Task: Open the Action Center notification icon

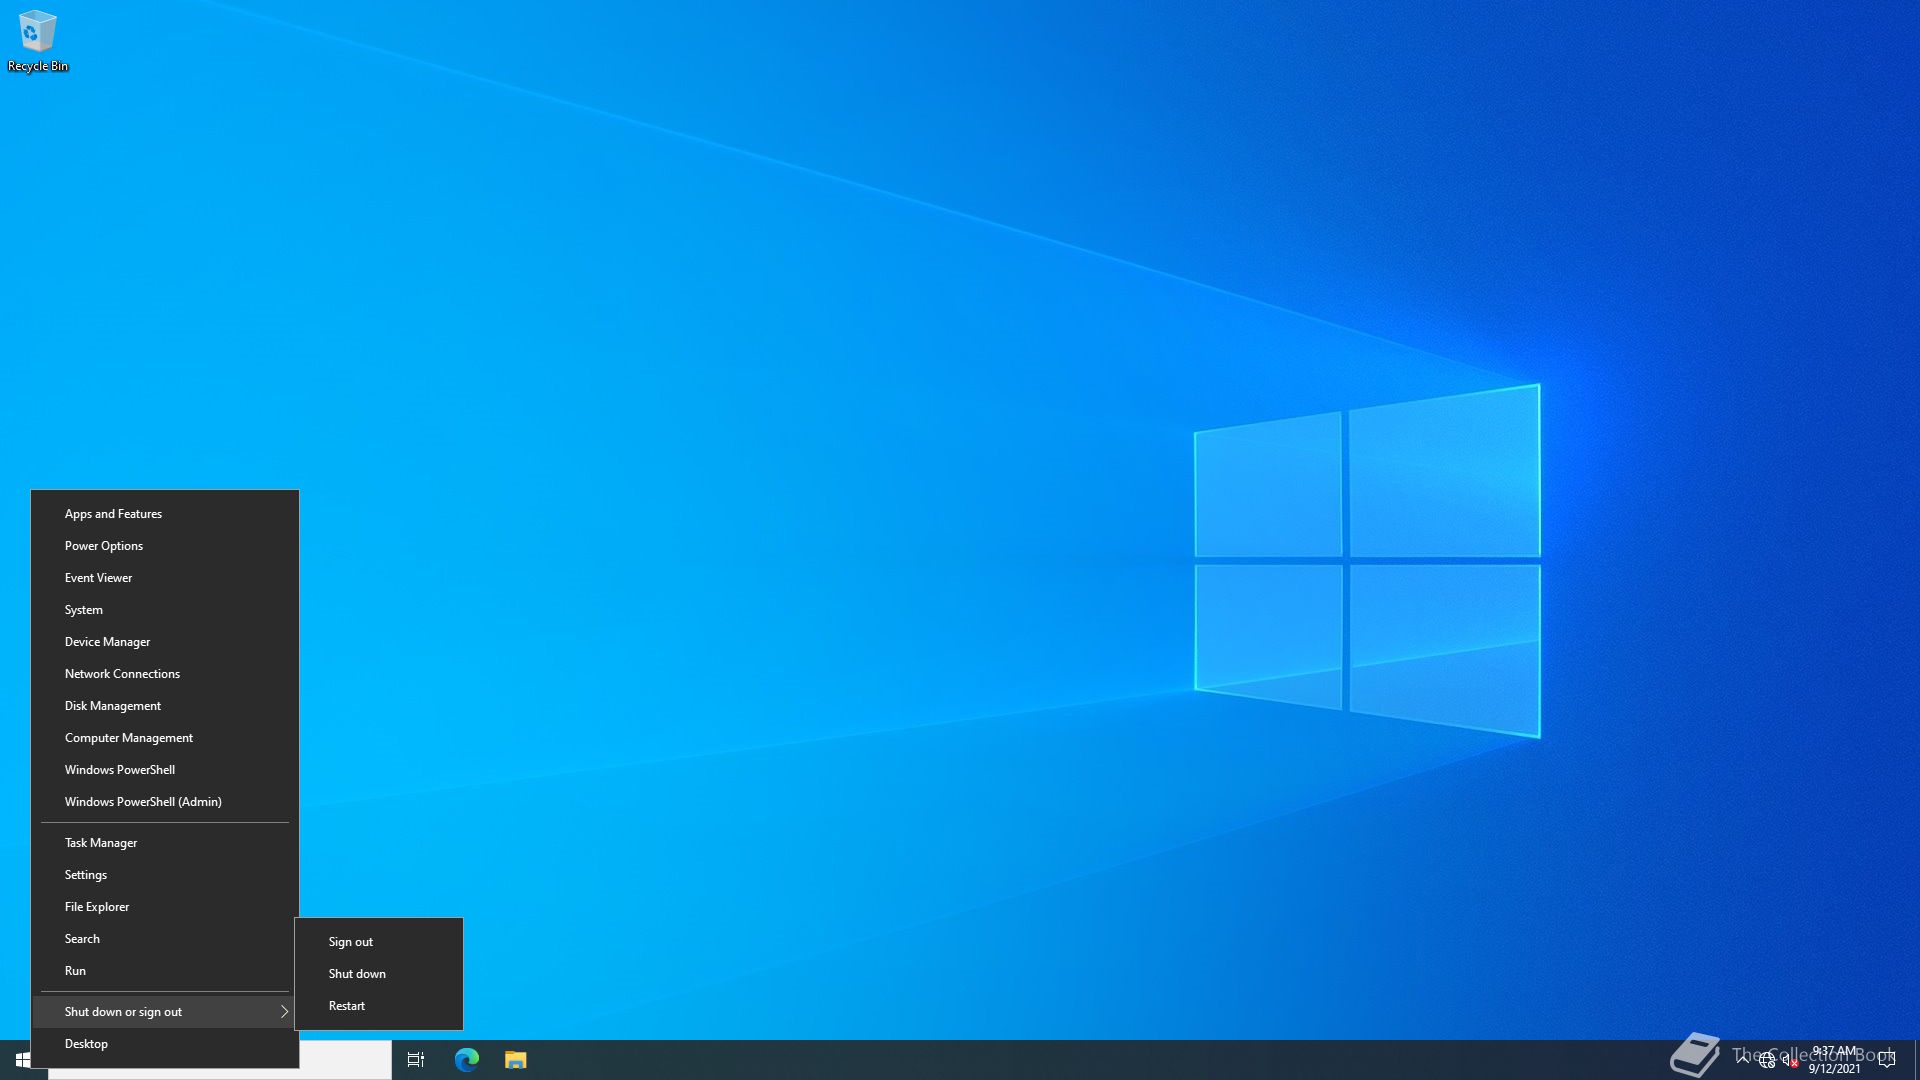Action: [1887, 1060]
